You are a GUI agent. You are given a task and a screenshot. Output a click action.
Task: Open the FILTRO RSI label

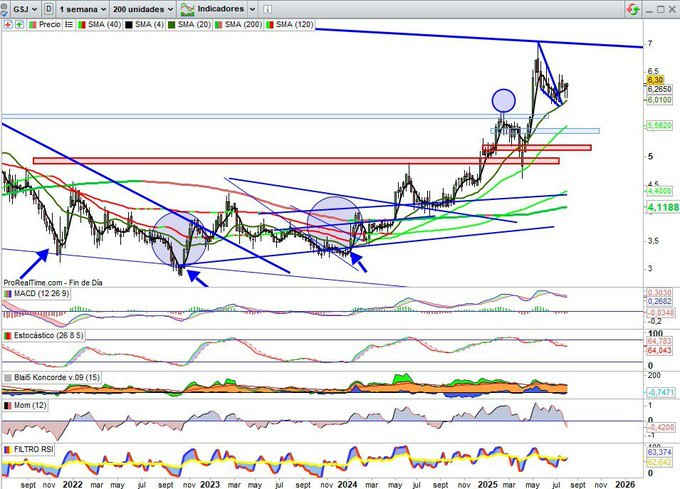tap(33, 450)
